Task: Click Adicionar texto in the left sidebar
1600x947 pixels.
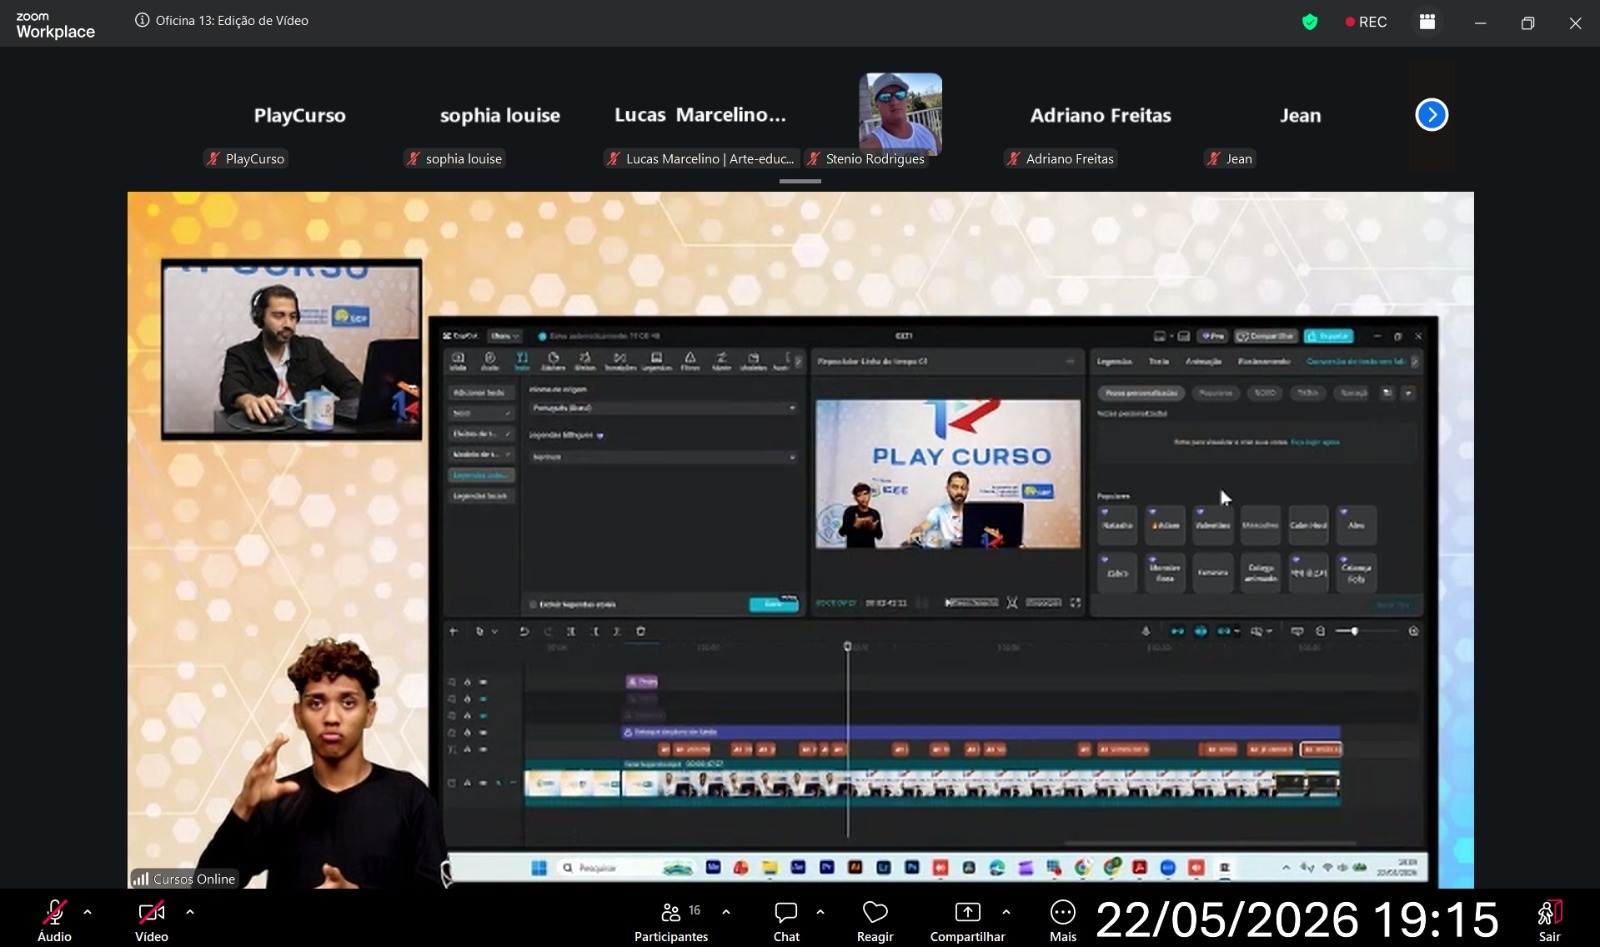Action: point(480,392)
